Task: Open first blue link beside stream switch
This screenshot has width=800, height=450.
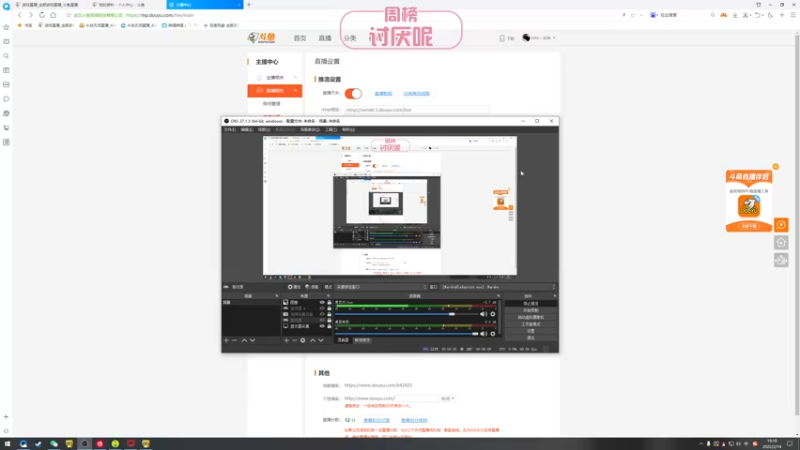Action: coord(383,94)
